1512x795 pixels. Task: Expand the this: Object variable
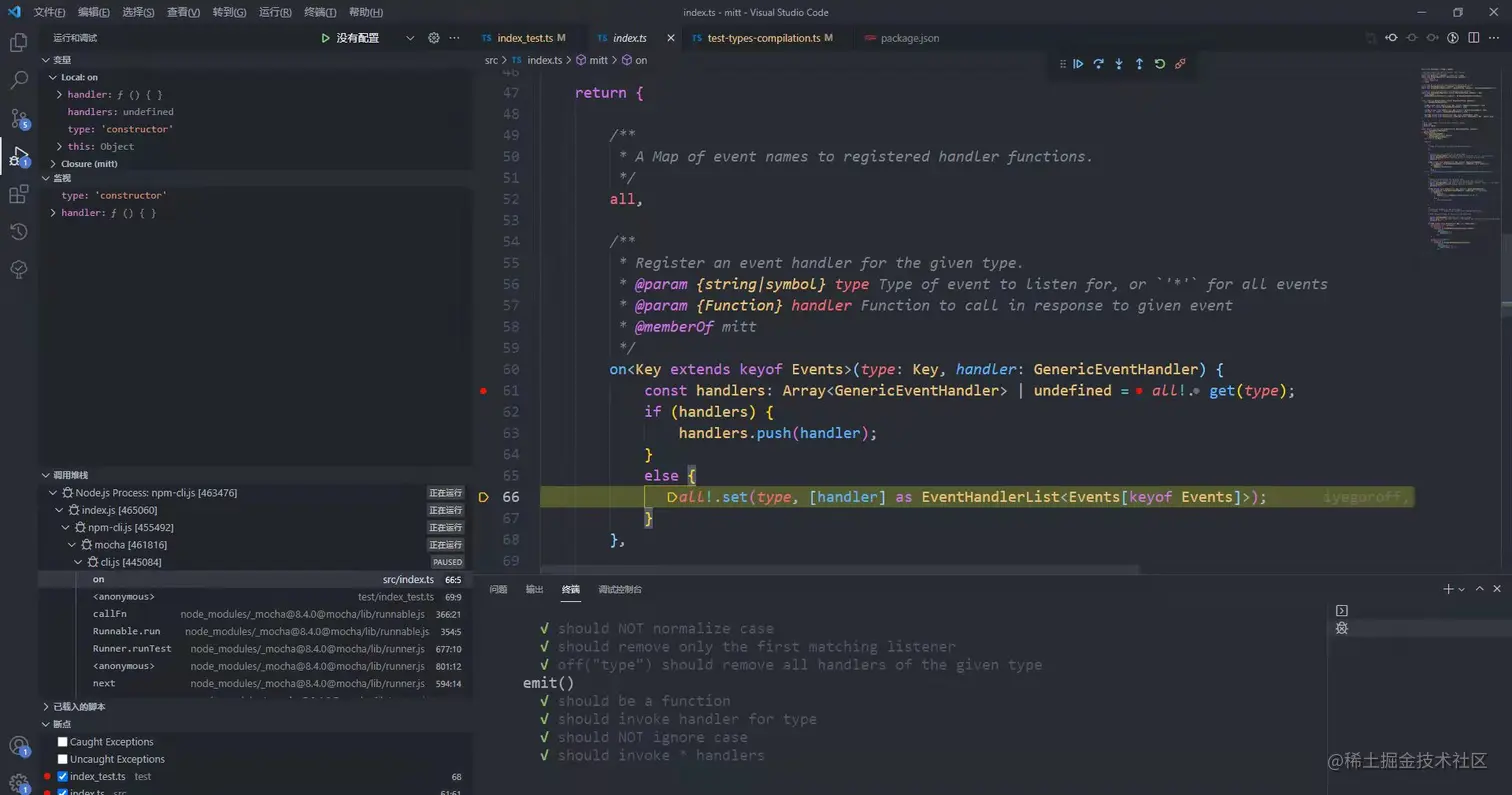[x=60, y=146]
